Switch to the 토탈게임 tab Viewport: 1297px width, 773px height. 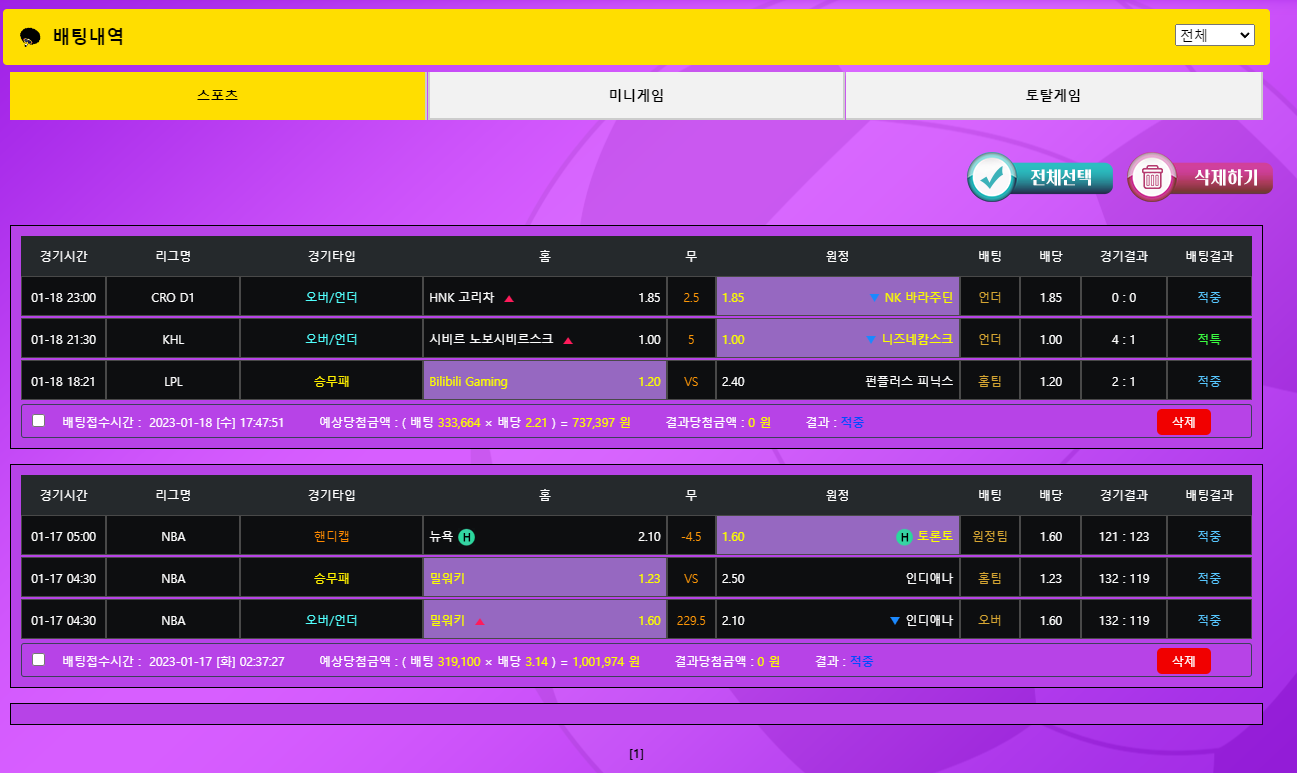(1053, 96)
